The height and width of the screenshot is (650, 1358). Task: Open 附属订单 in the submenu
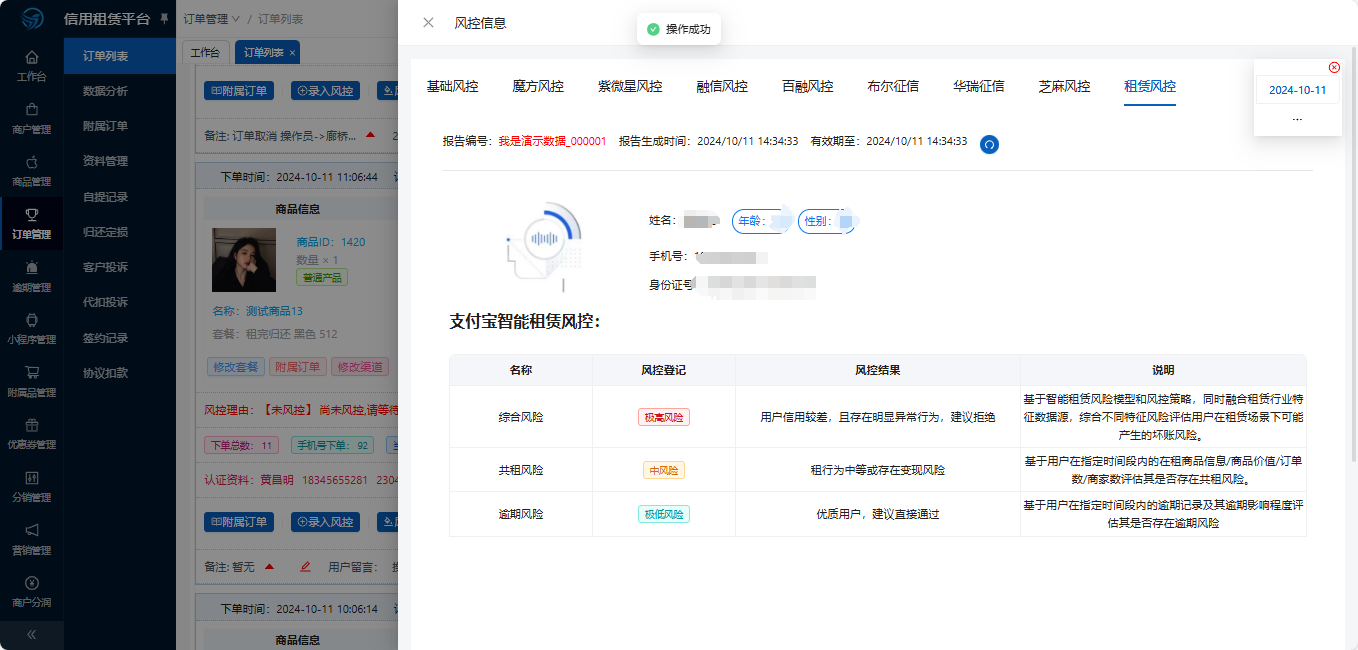click(120, 126)
